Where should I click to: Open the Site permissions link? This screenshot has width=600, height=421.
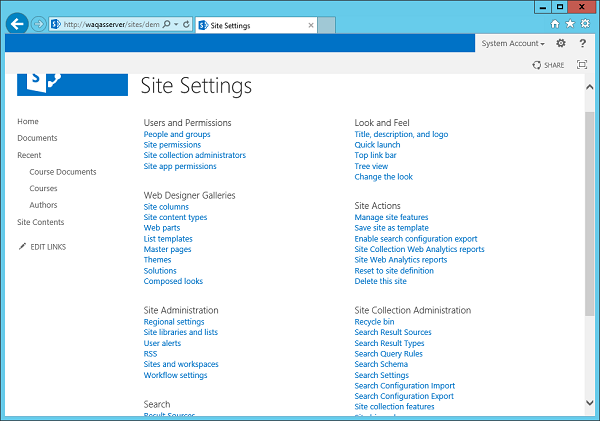click(x=172, y=145)
